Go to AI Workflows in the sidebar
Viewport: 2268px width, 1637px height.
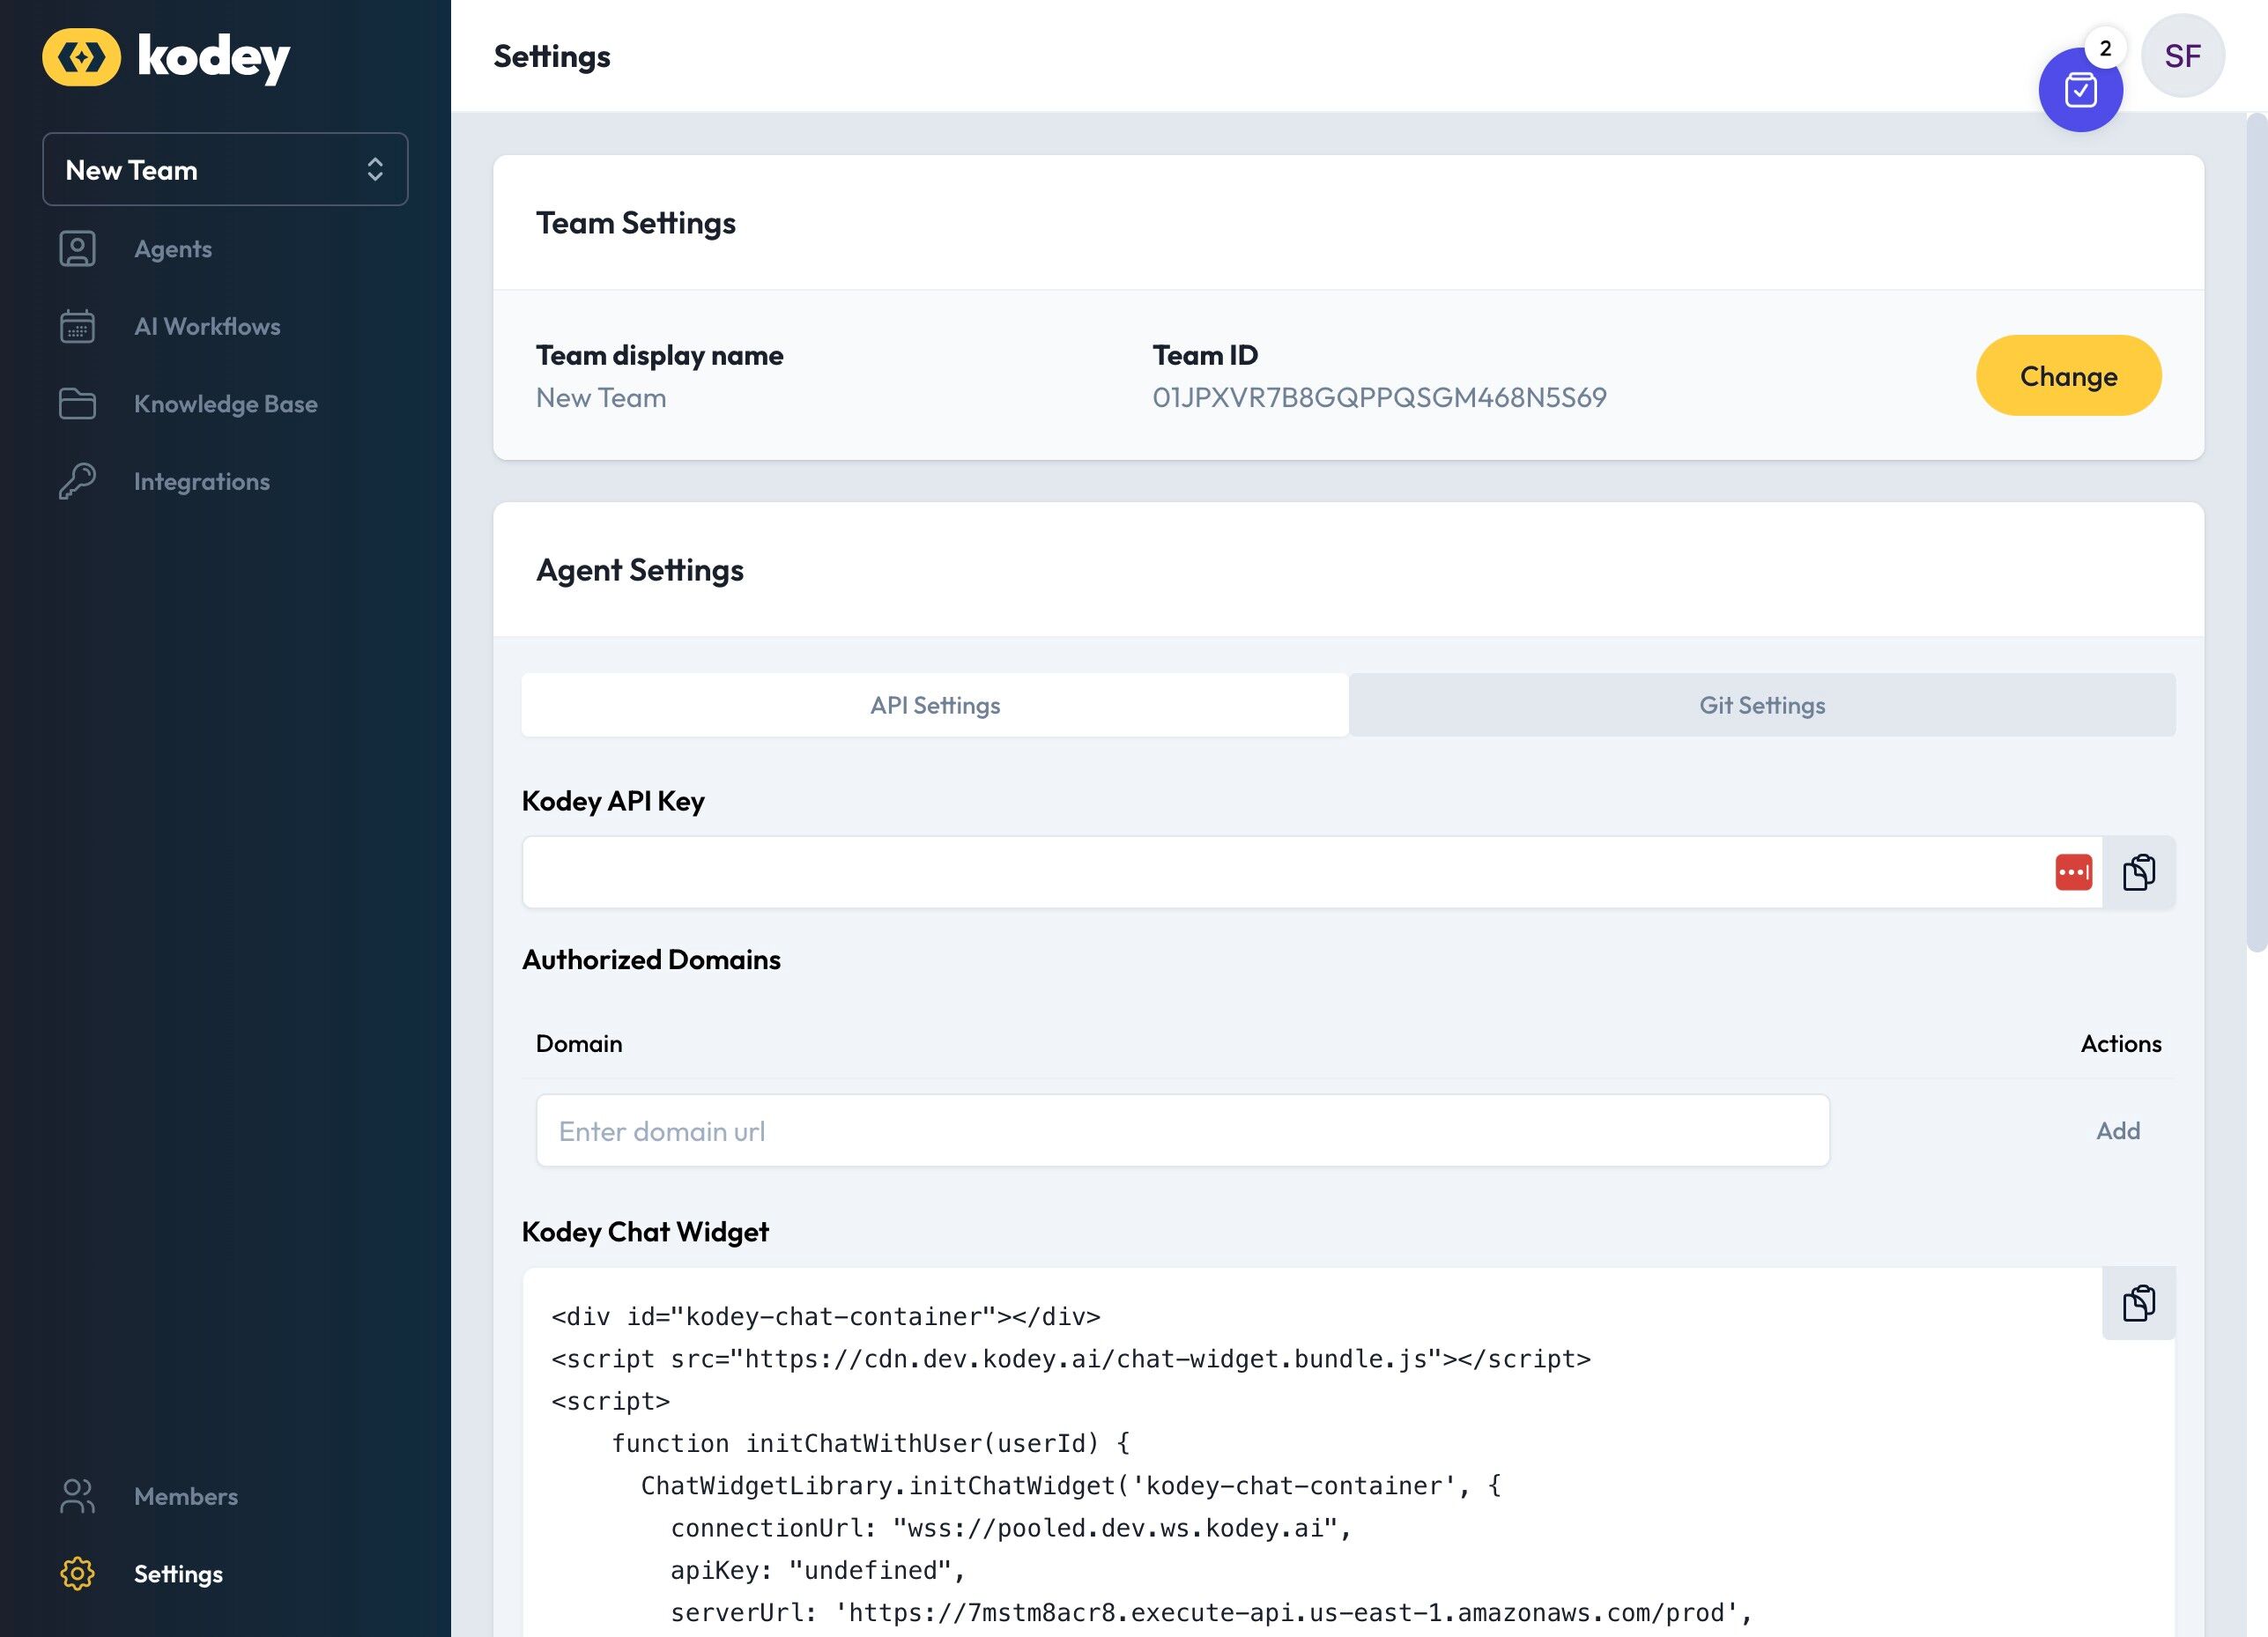(x=207, y=326)
